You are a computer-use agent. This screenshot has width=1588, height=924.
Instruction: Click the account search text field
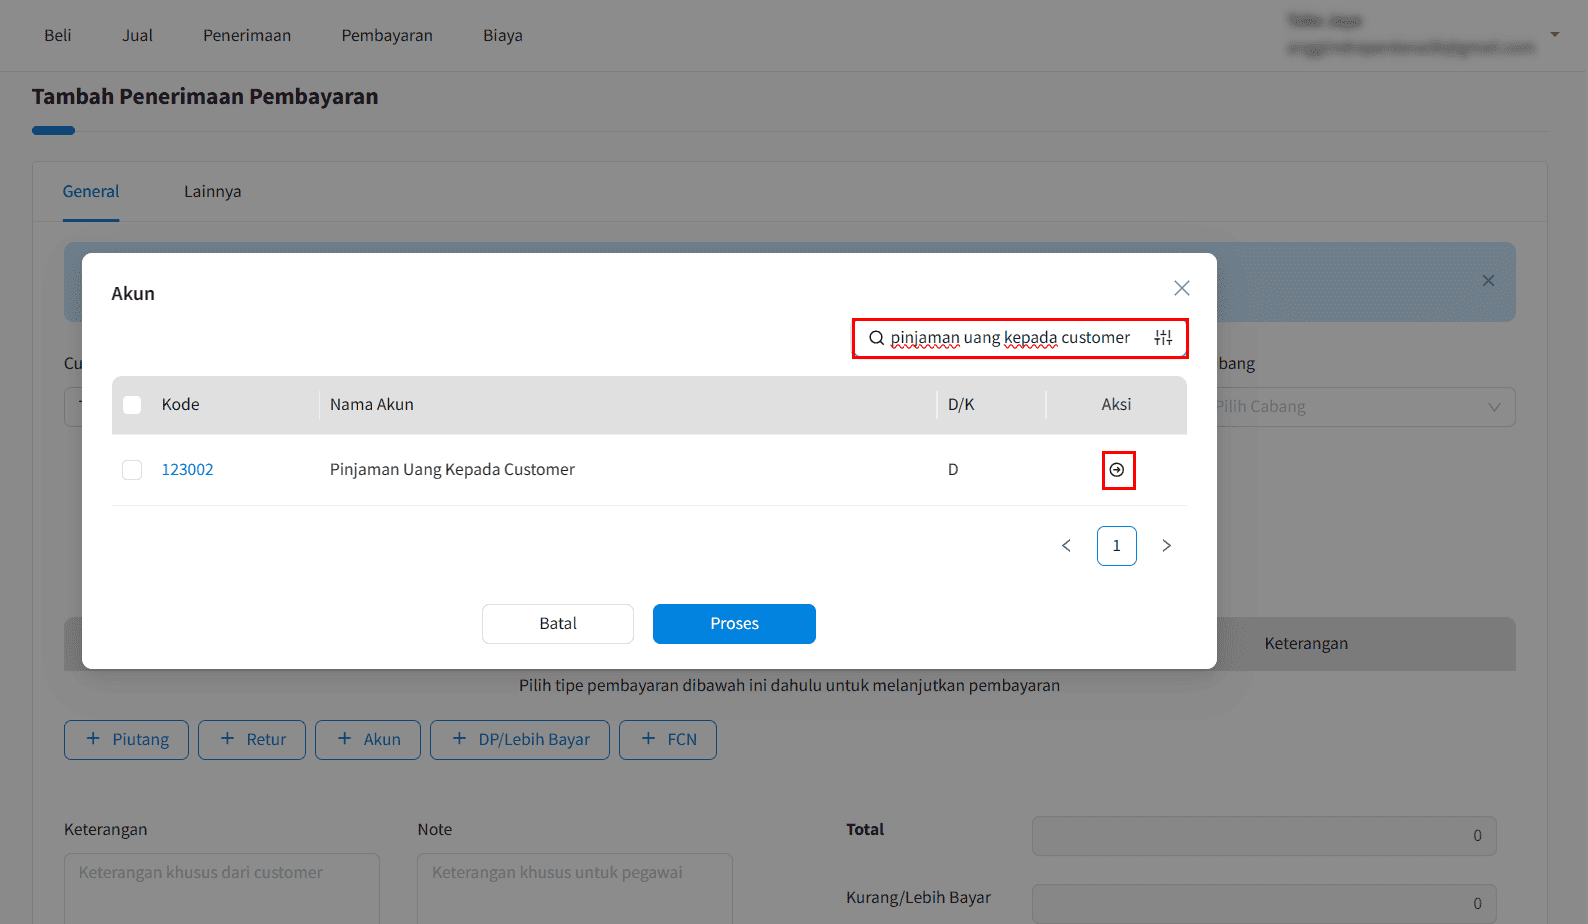tap(1010, 338)
